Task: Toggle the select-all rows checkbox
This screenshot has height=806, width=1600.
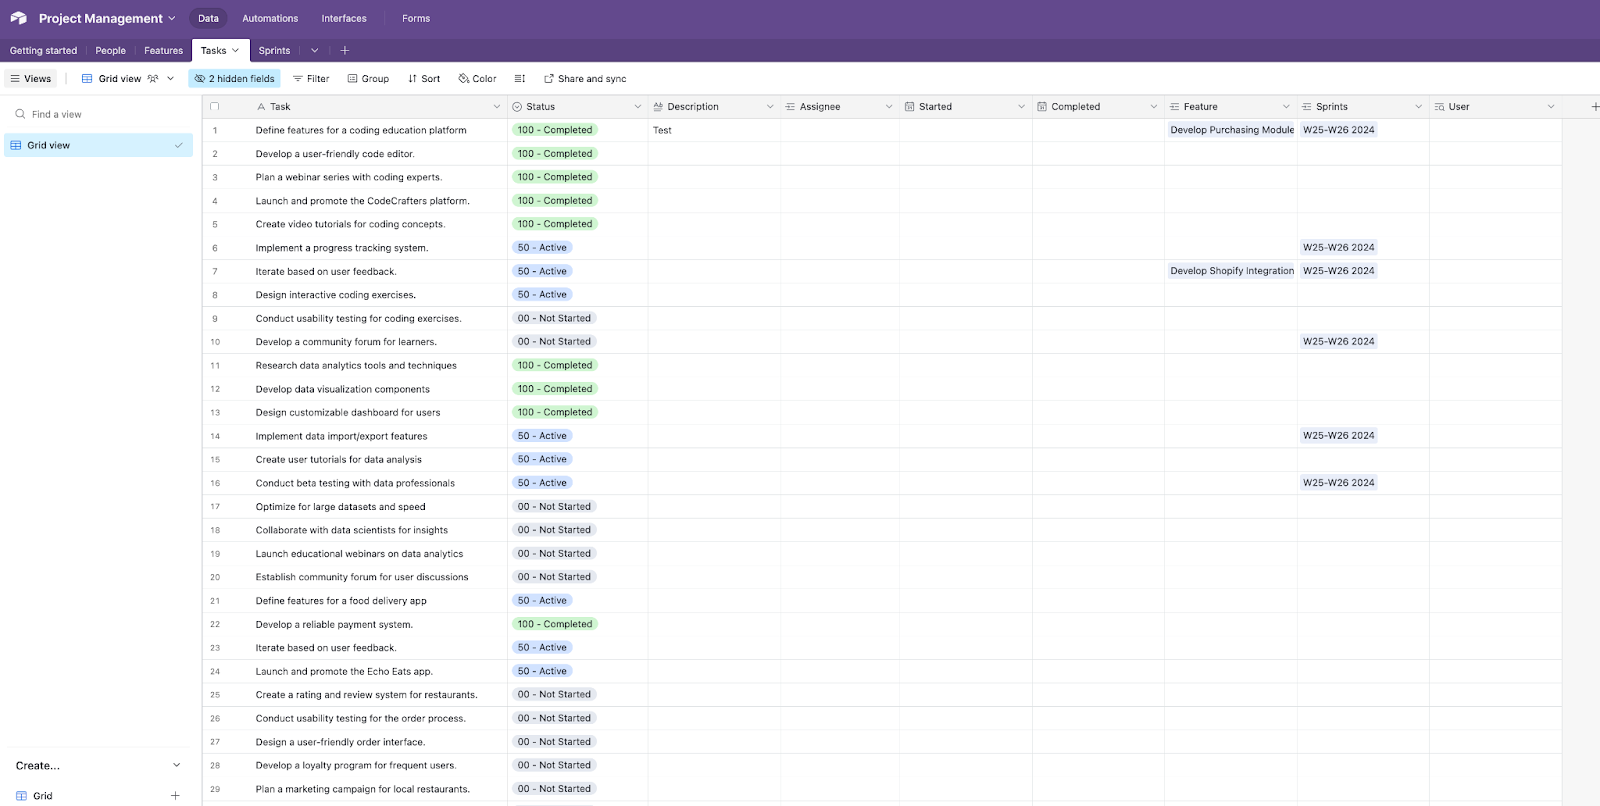Action: coord(214,107)
